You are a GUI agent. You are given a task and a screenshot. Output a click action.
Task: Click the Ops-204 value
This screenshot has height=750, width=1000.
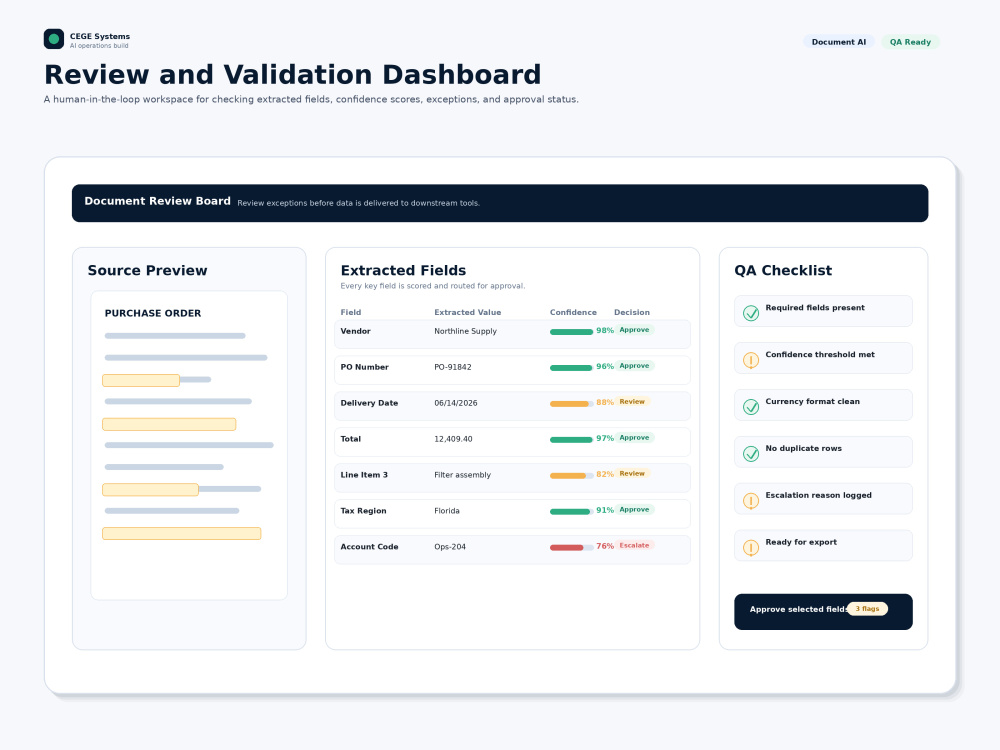(x=450, y=547)
